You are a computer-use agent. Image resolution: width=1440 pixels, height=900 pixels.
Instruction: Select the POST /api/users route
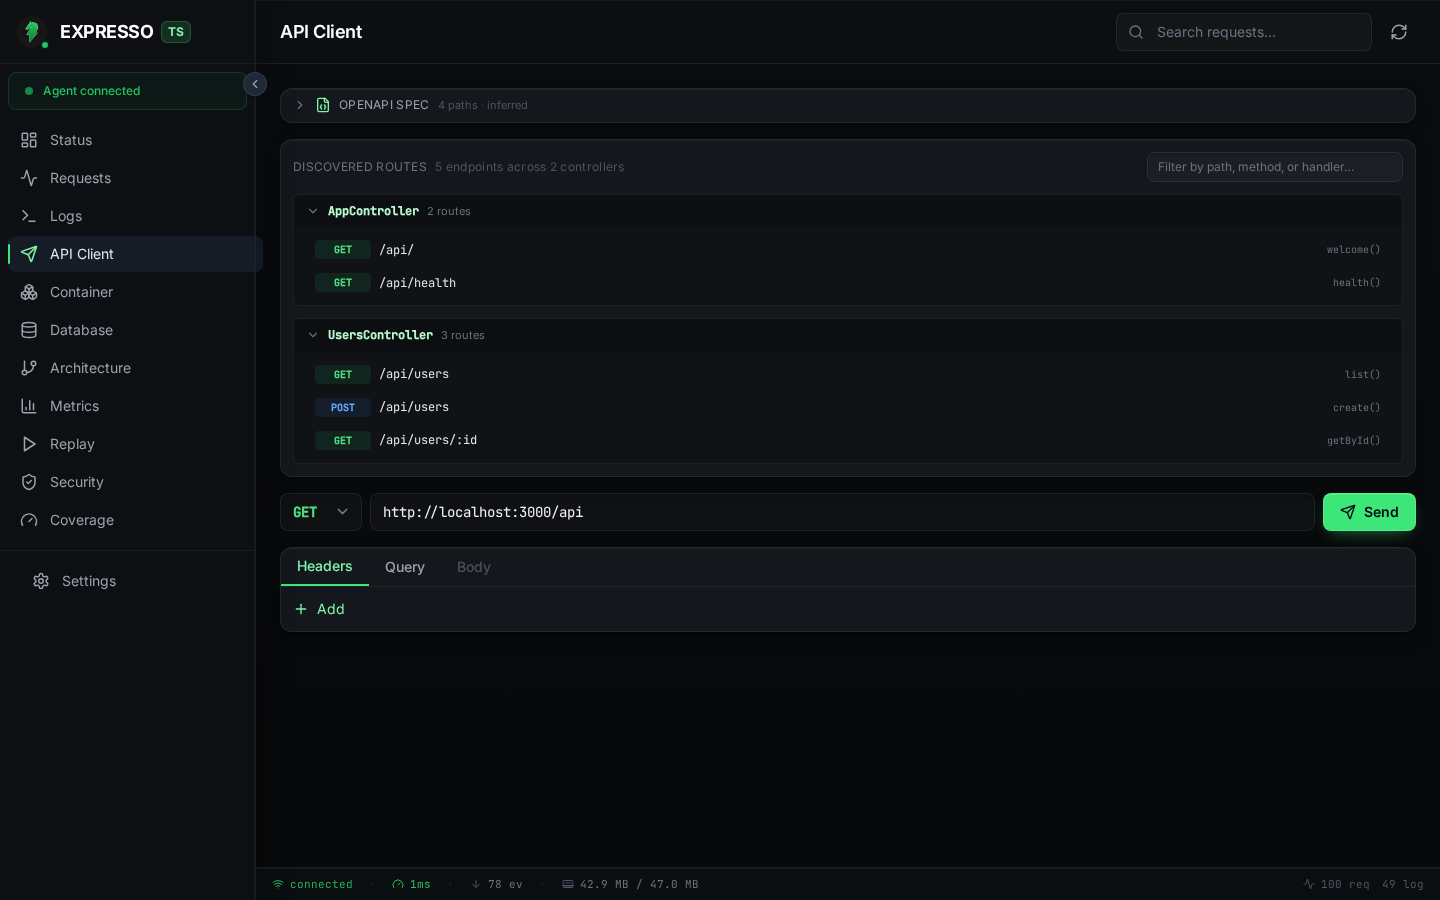(847, 407)
